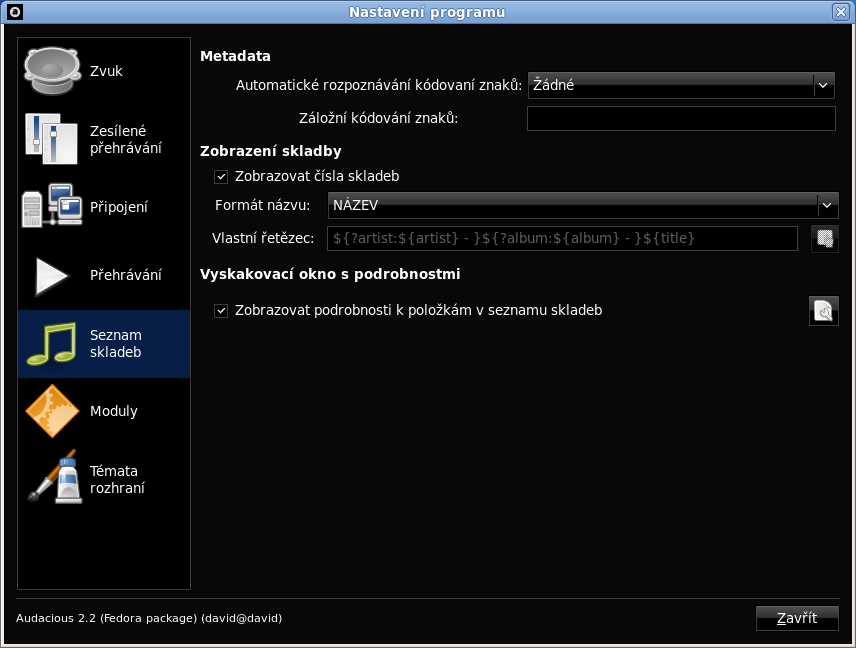This screenshot has height=648, width=856.
Task: Click the Metadata section heading
Action: 235,56
